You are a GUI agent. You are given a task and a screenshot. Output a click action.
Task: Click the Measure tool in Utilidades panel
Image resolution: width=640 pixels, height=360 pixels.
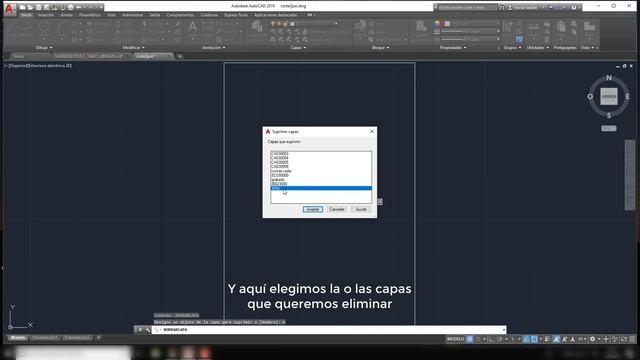click(x=533, y=28)
